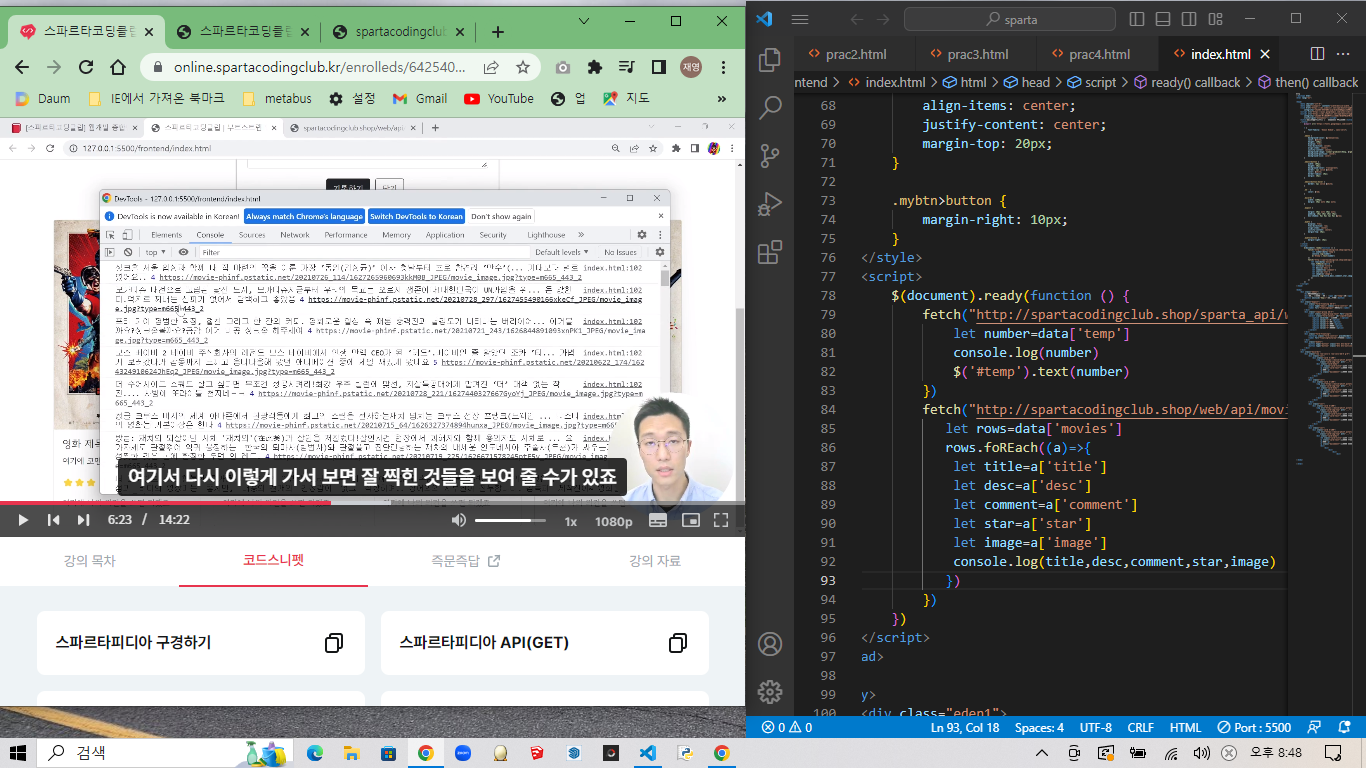Viewport: 1366px width, 768px height.
Task: Expand then() callback breadcrumb
Action: [1307, 83]
